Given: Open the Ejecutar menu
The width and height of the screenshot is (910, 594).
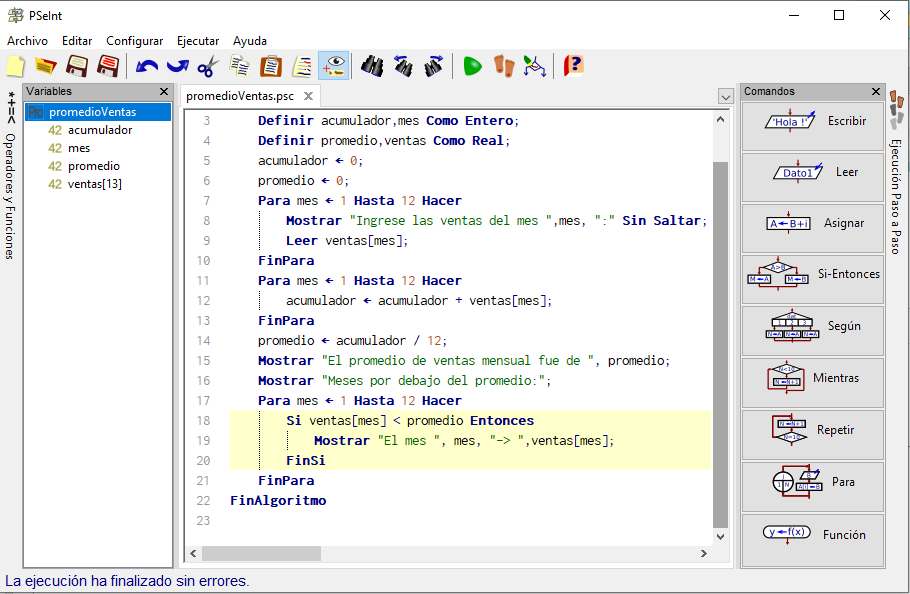Looking at the screenshot, I should (198, 41).
